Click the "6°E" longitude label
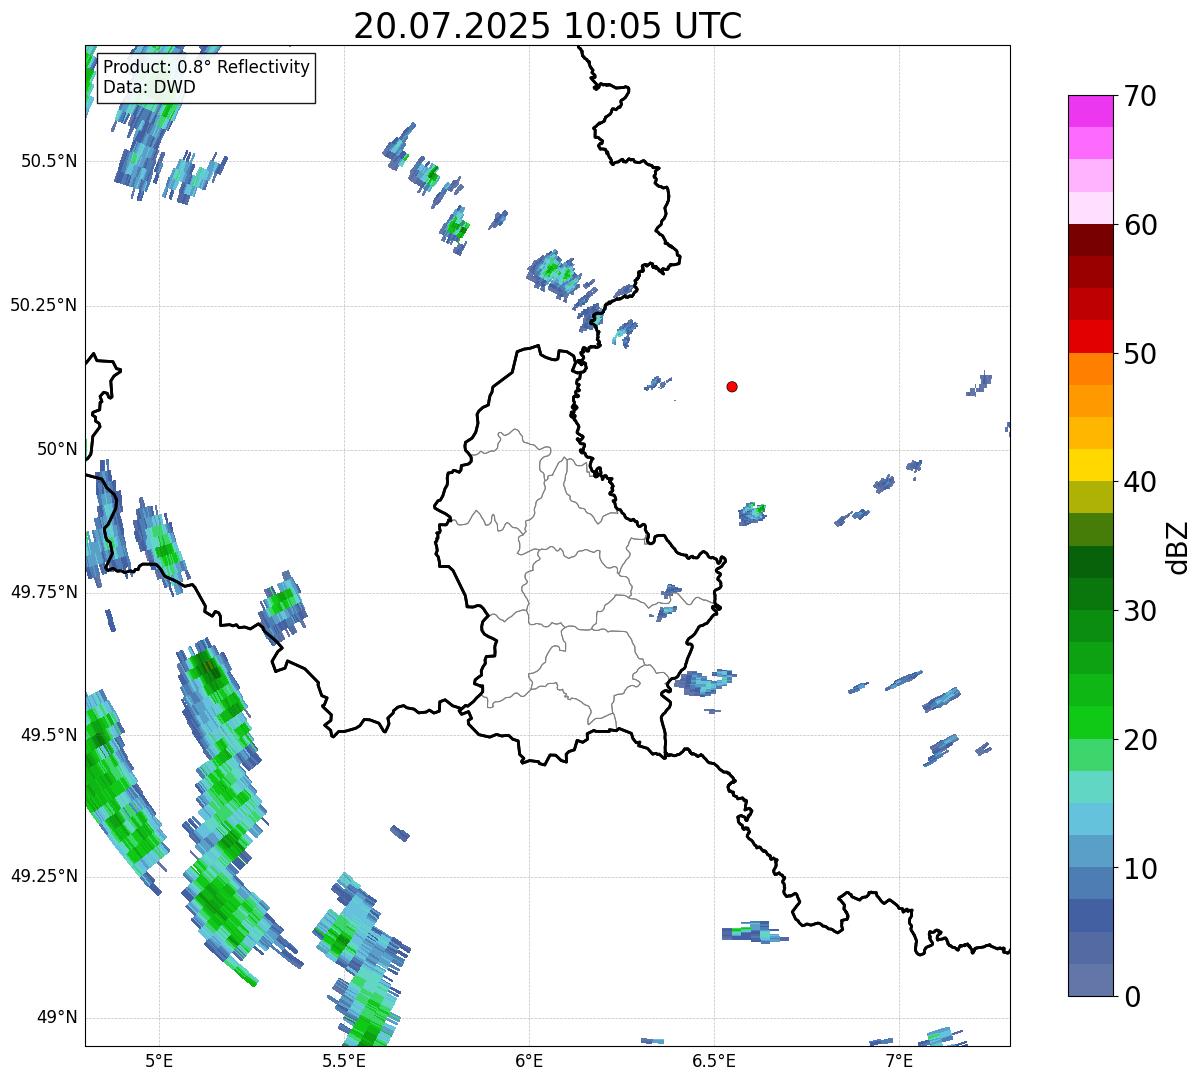1202x1081 pixels. 529,1060
